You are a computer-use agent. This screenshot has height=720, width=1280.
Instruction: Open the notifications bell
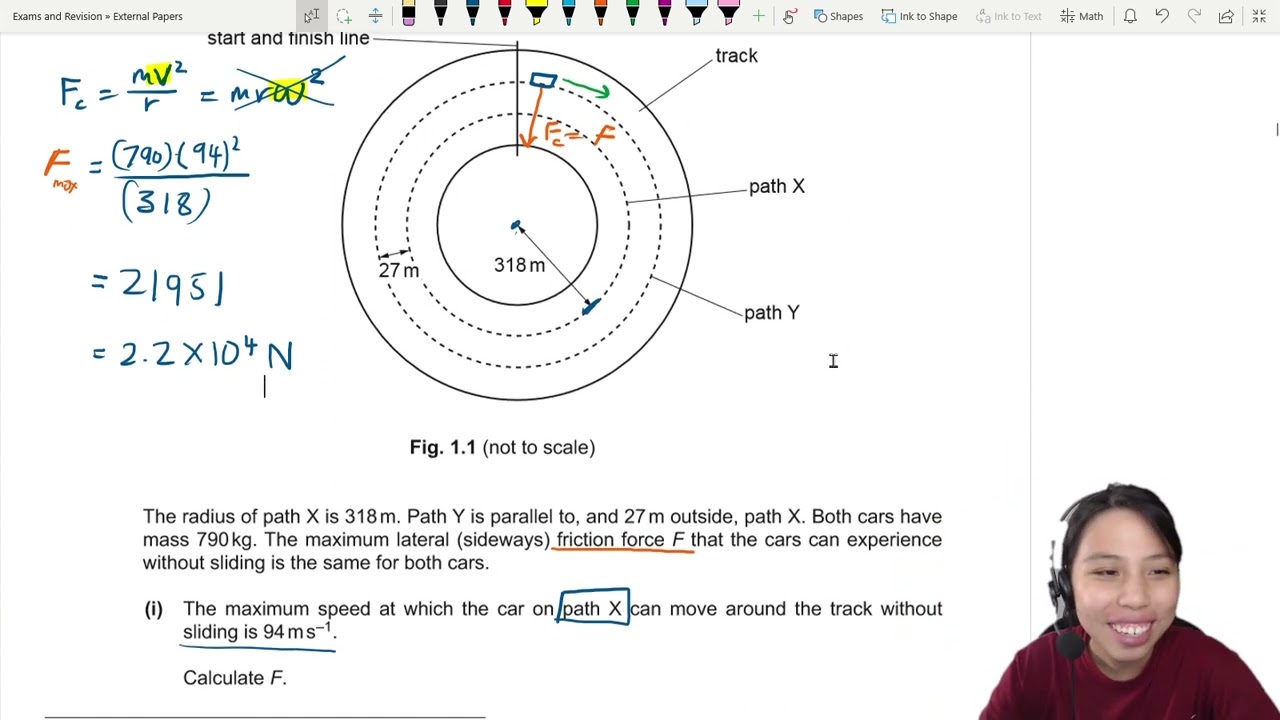[1130, 16]
